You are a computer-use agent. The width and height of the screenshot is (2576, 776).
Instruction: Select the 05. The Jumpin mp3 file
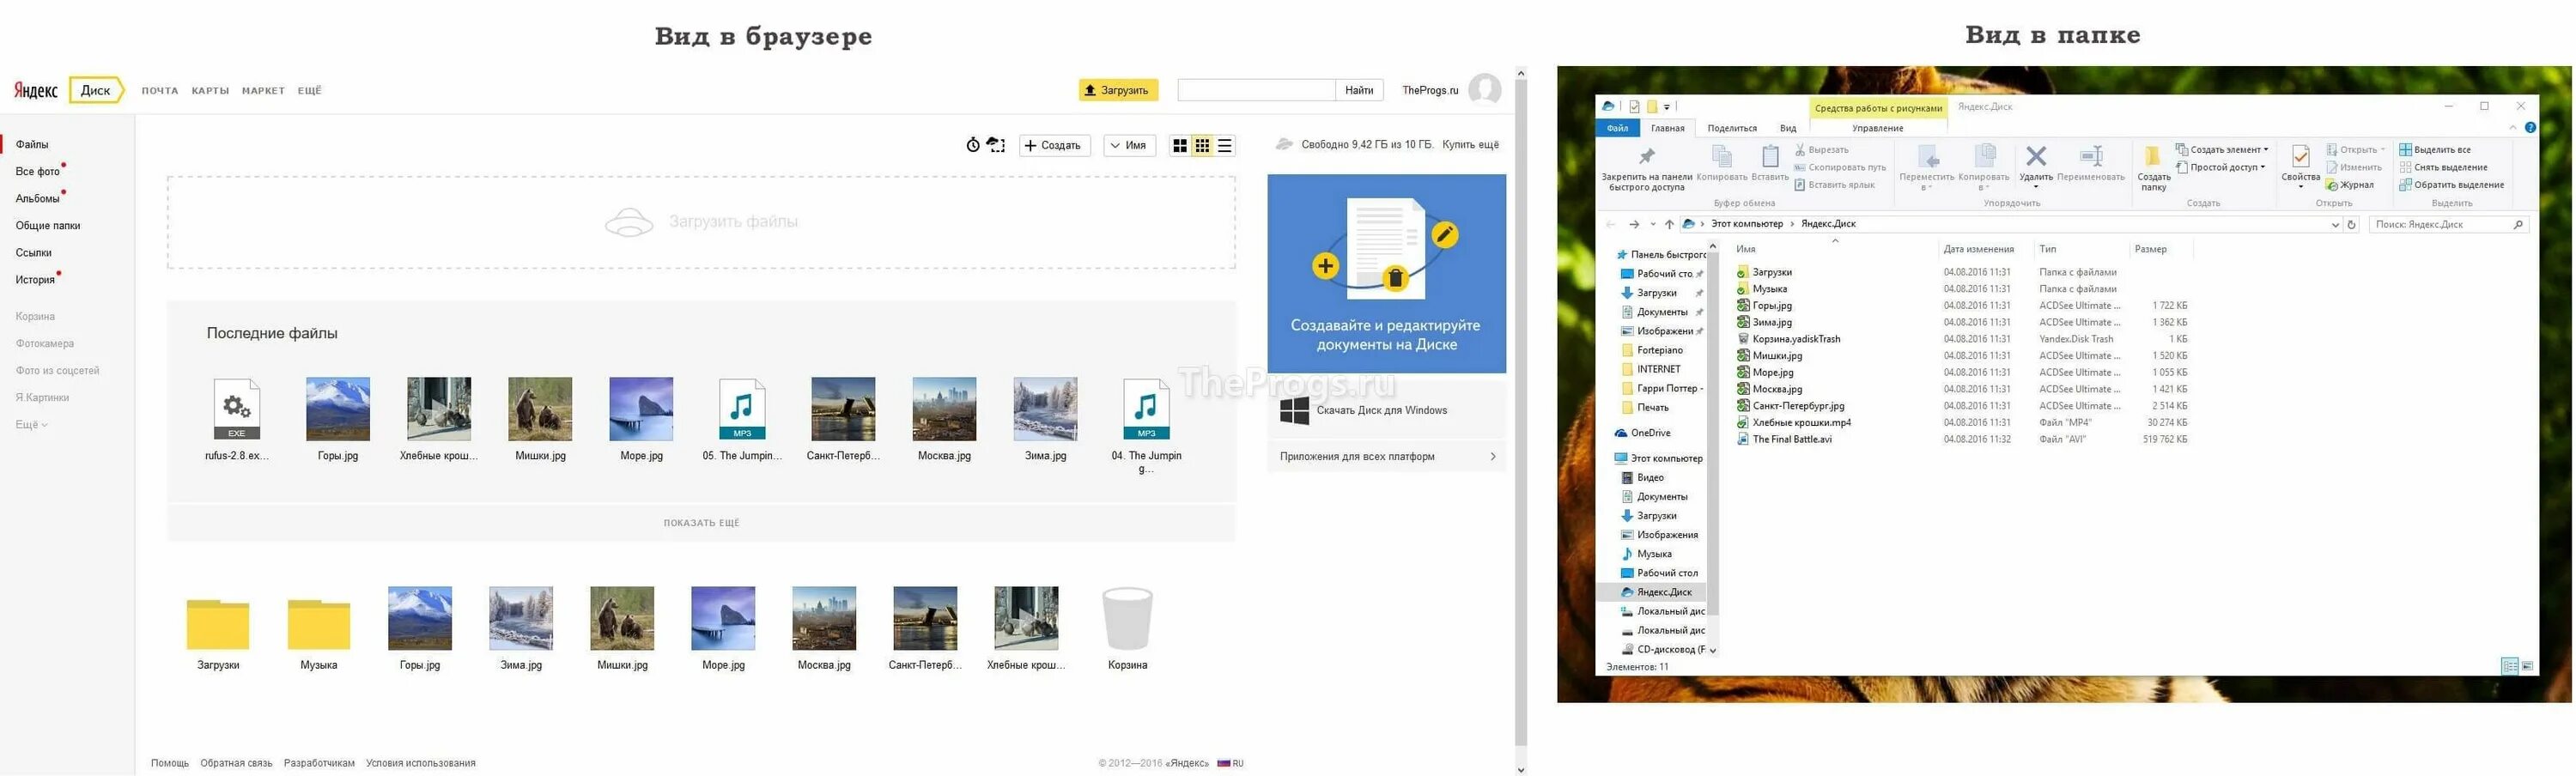pyautogui.click(x=742, y=419)
